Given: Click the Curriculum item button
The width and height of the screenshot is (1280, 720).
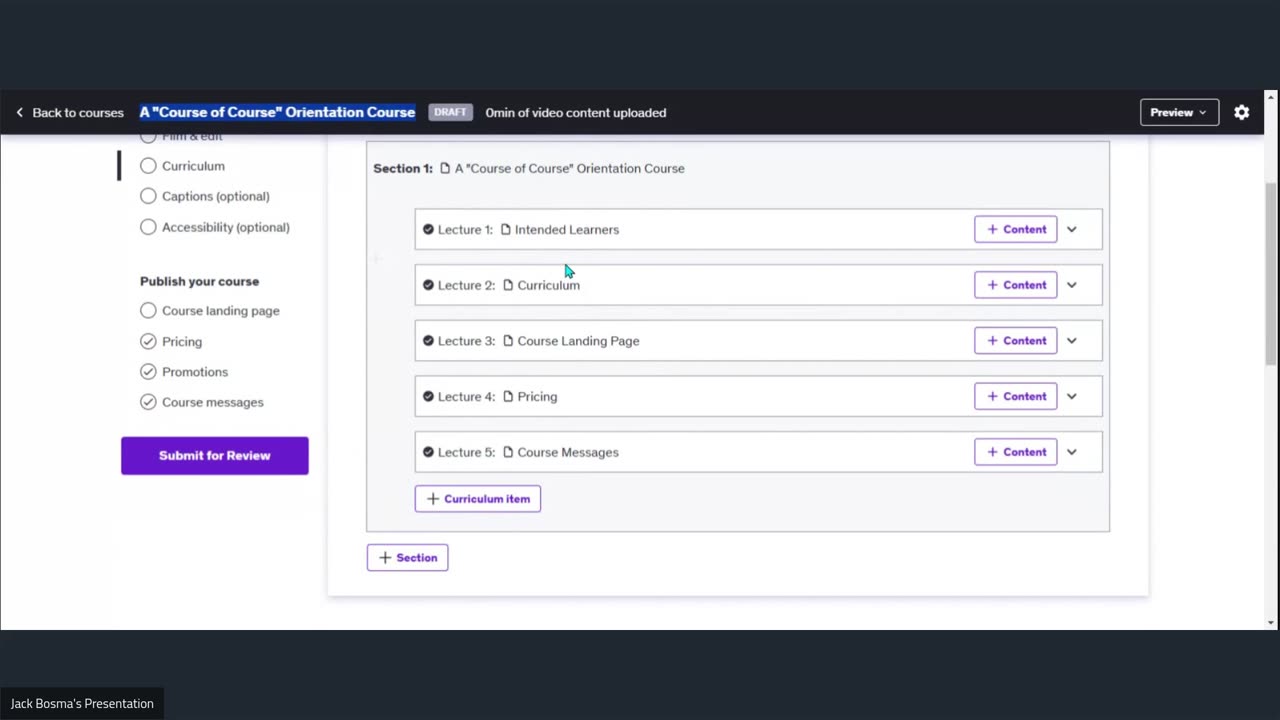Looking at the screenshot, I should click(x=478, y=499).
